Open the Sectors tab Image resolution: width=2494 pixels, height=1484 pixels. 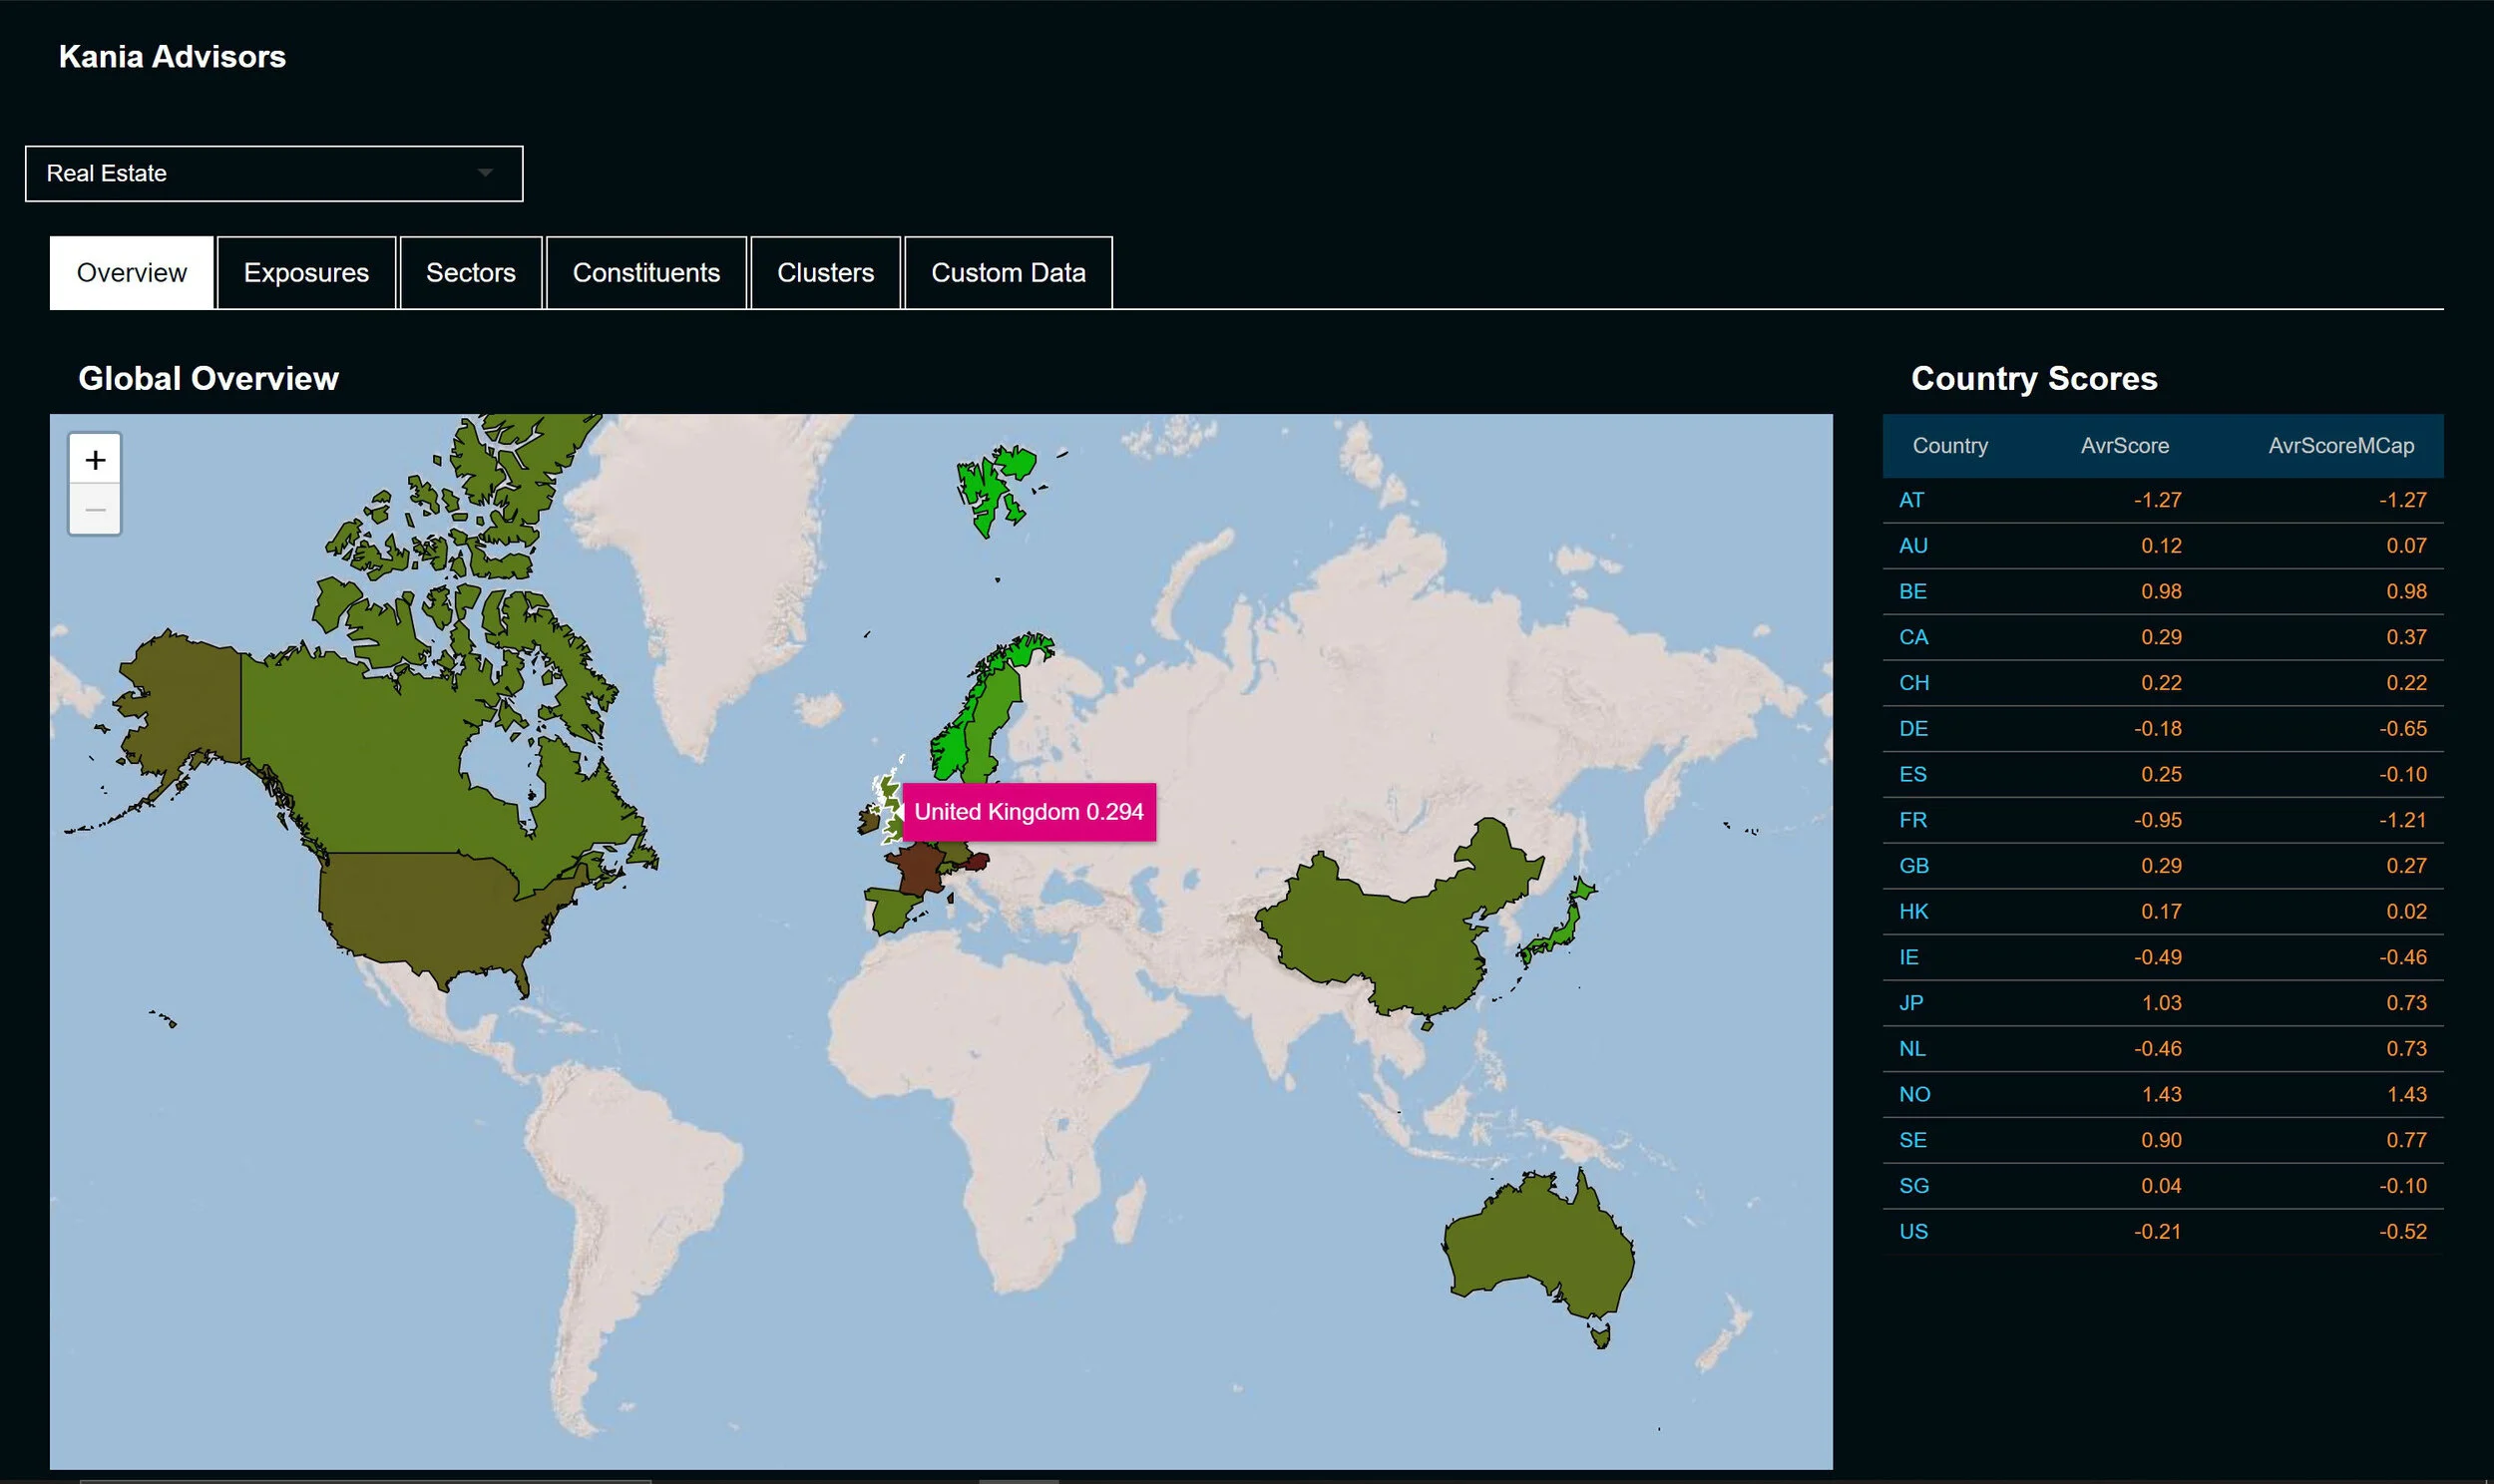(x=470, y=273)
